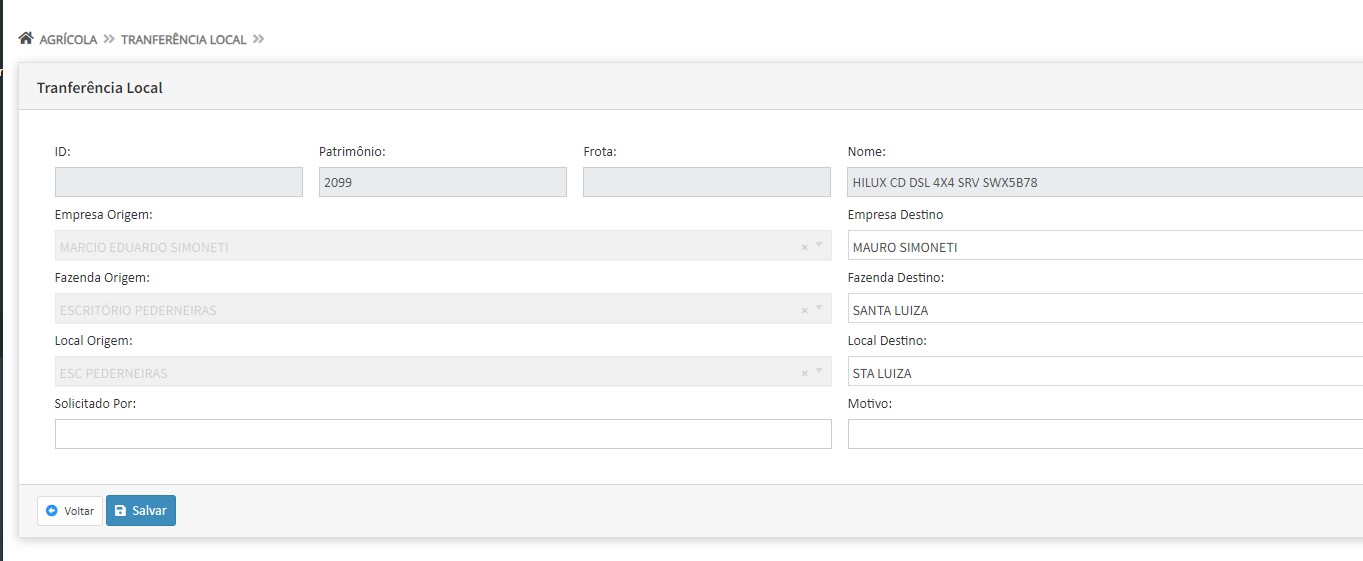Click the Salvar button
Screen dimensions: 1363x561
point(141,511)
